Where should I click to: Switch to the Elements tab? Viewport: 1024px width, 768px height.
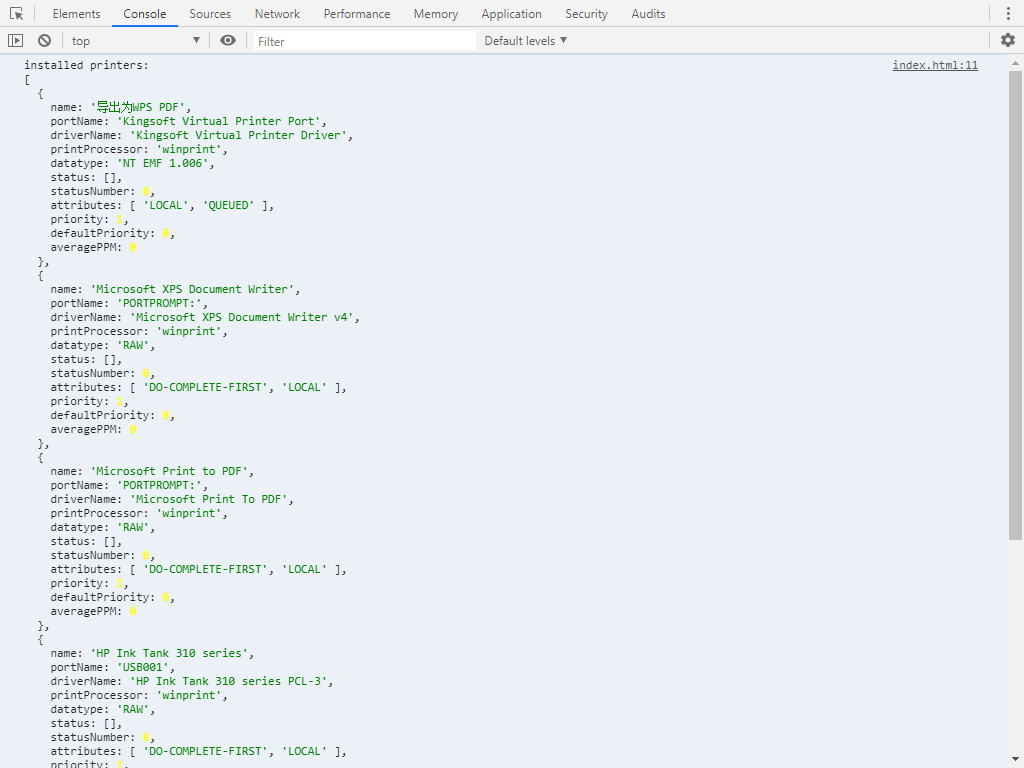pos(76,14)
